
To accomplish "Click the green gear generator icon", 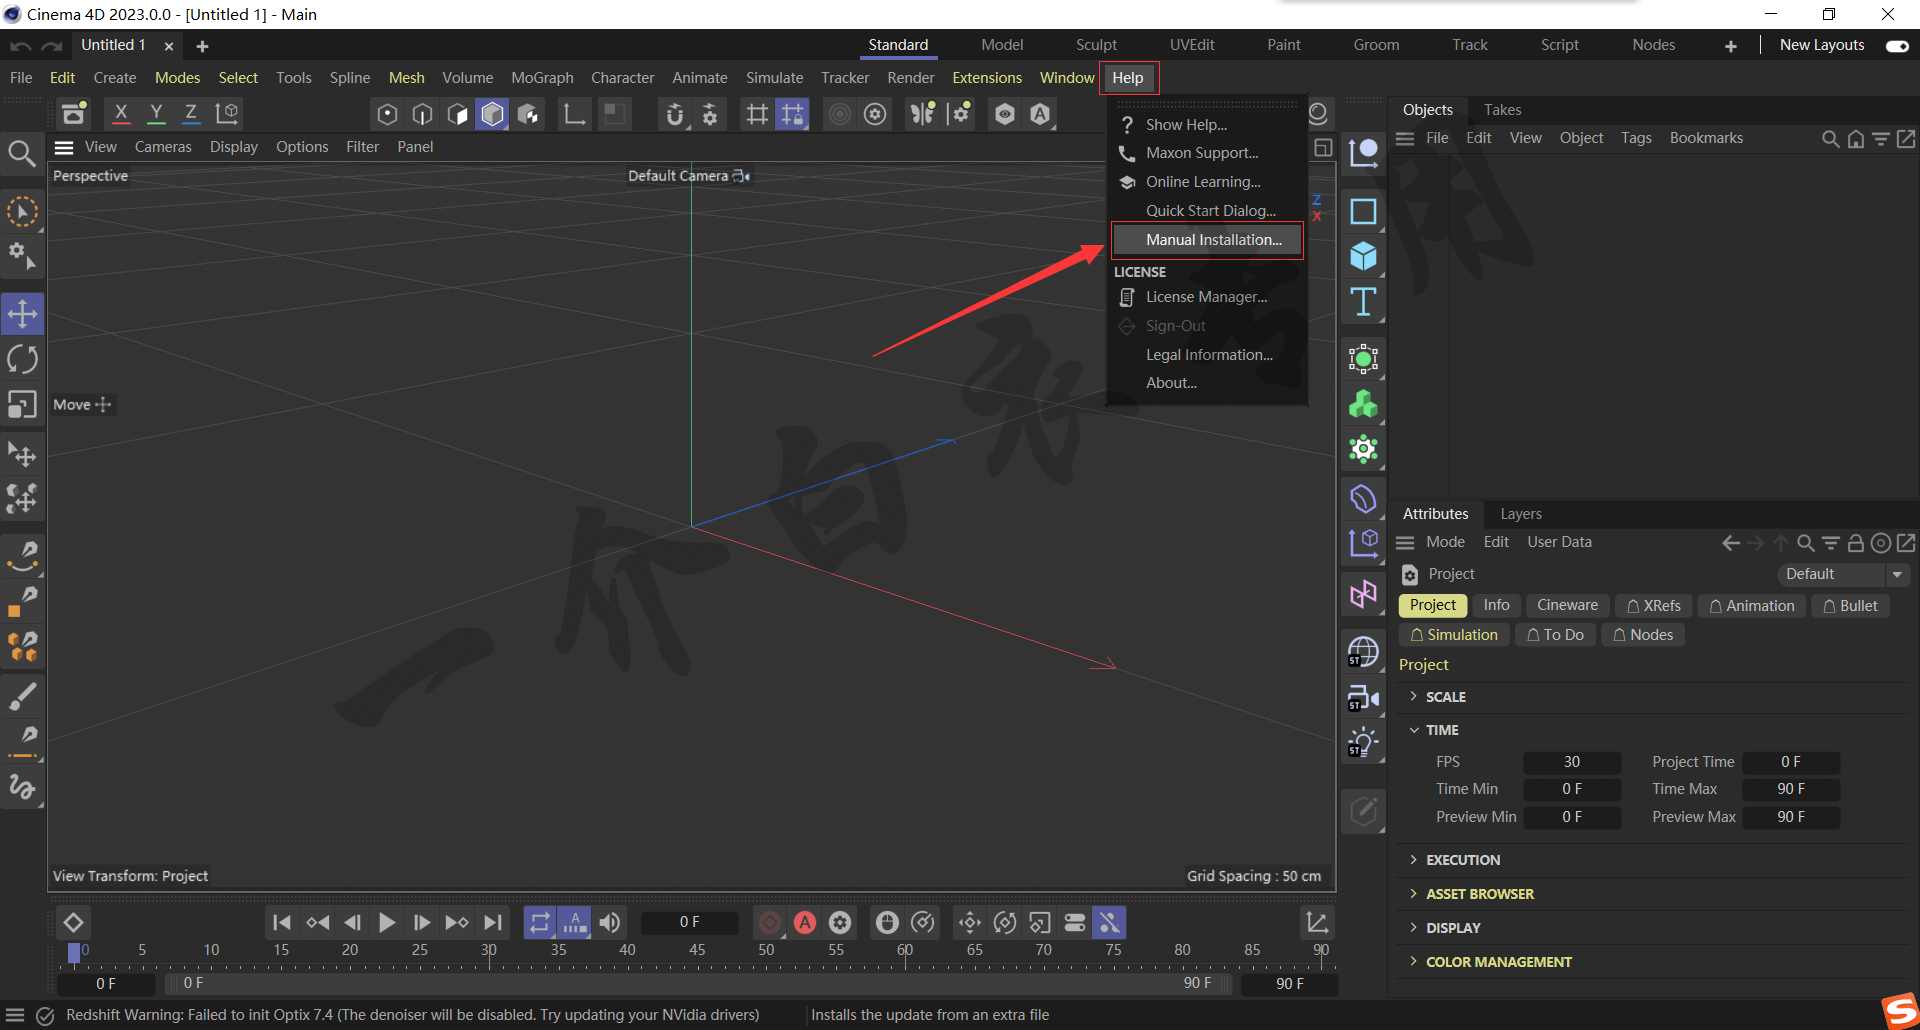I will point(1363,449).
